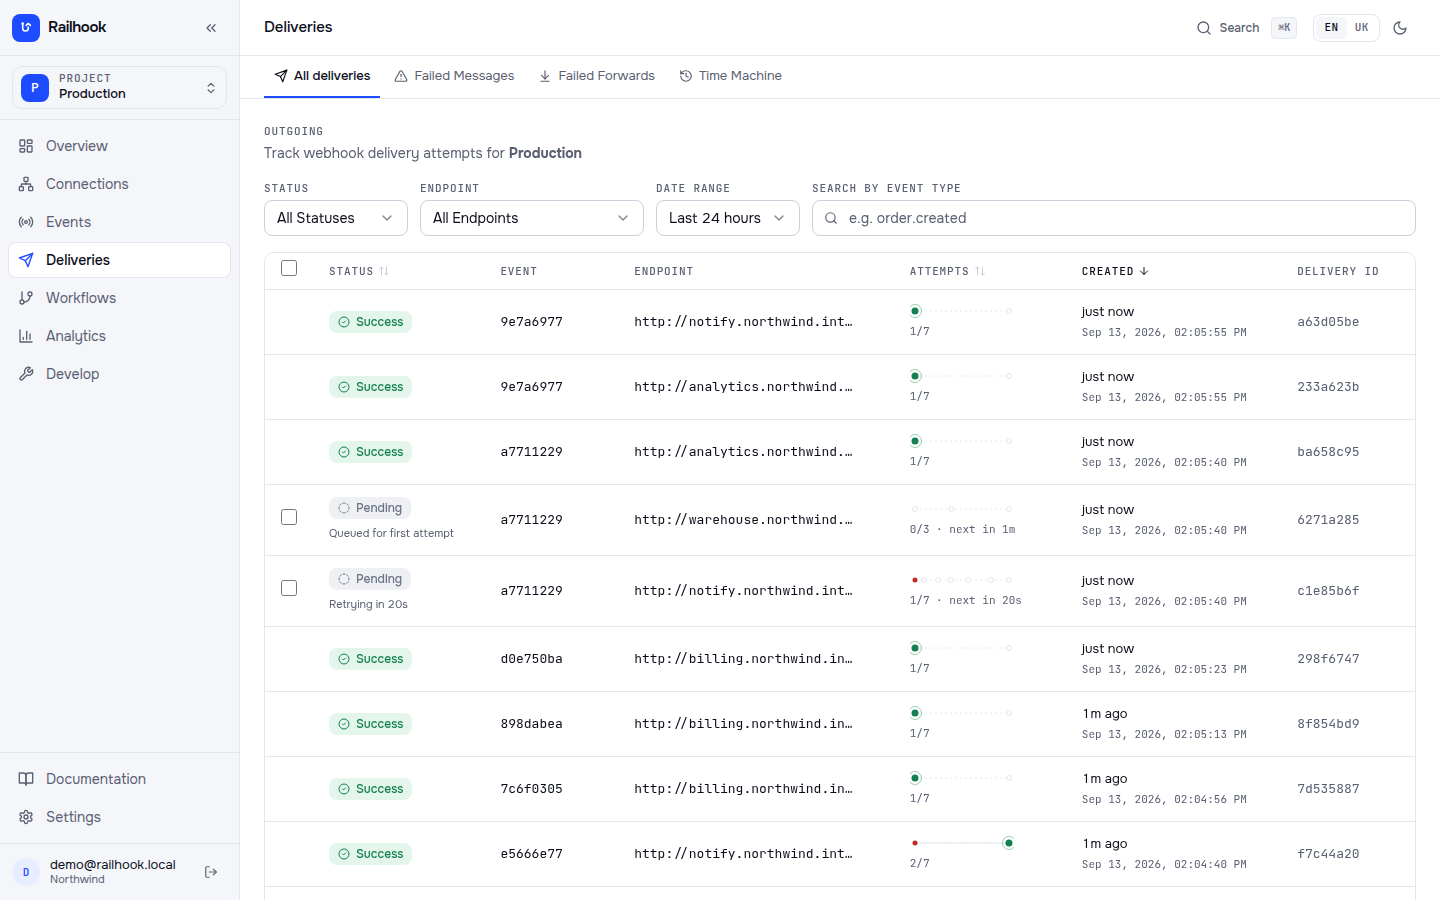This screenshot has height=900, width=1440.
Task: Click the Workflows branch icon
Action: [26, 298]
